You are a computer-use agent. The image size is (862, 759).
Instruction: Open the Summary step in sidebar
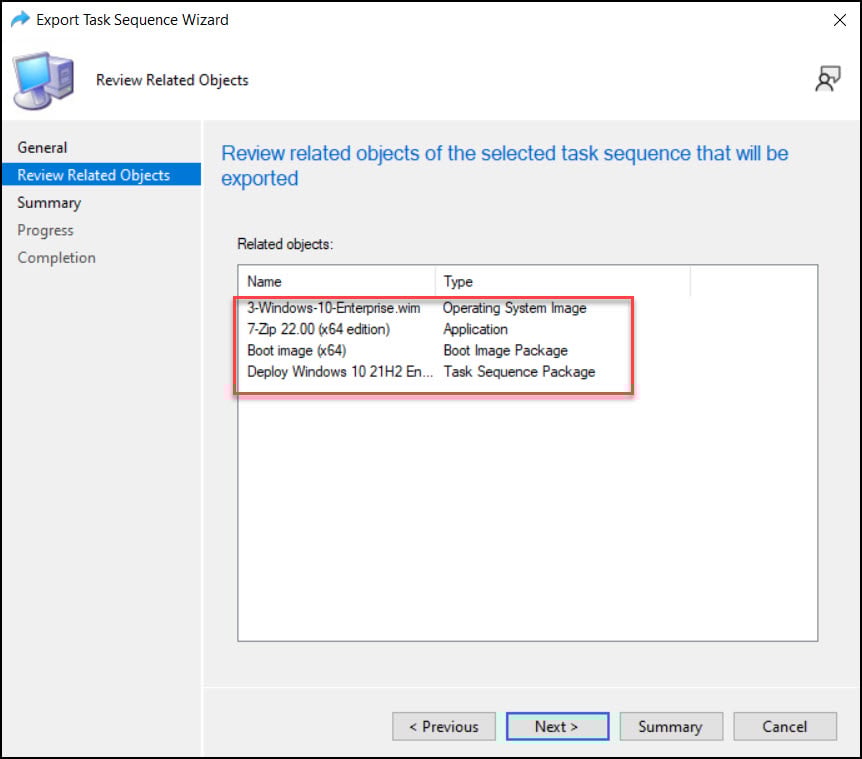pos(49,203)
